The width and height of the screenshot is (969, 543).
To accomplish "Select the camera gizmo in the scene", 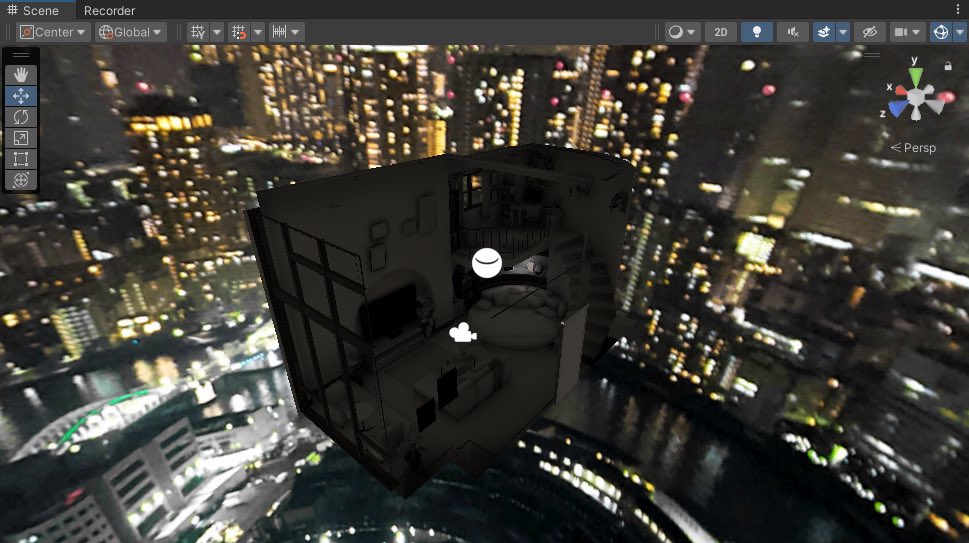I will pyautogui.click(x=462, y=333).
